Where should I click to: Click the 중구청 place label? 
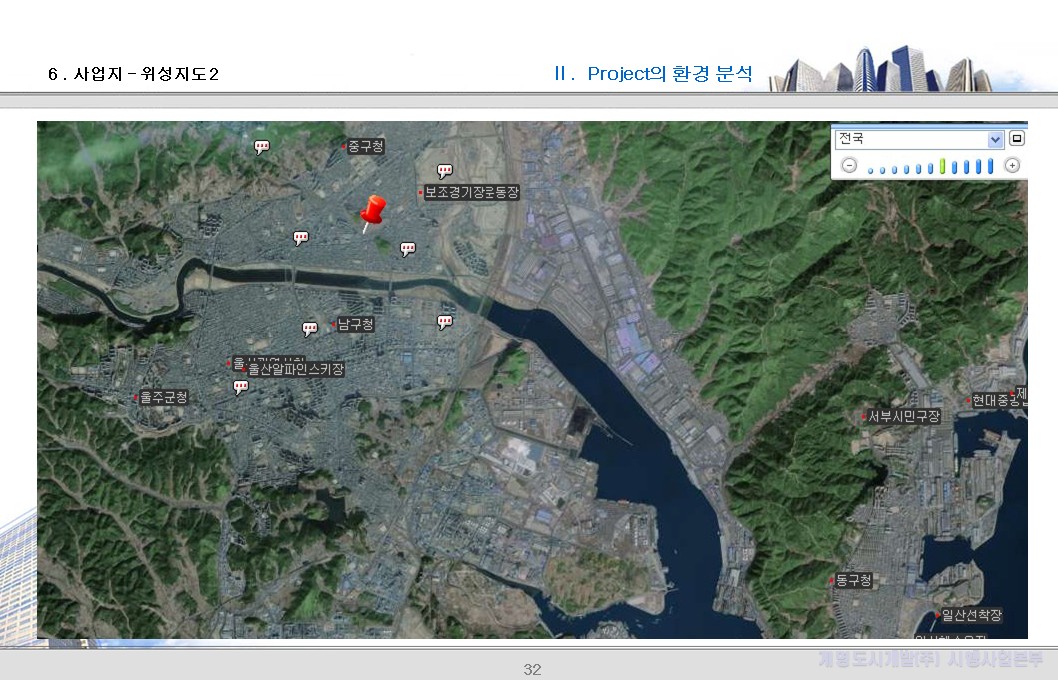click(x=365, y=146)
